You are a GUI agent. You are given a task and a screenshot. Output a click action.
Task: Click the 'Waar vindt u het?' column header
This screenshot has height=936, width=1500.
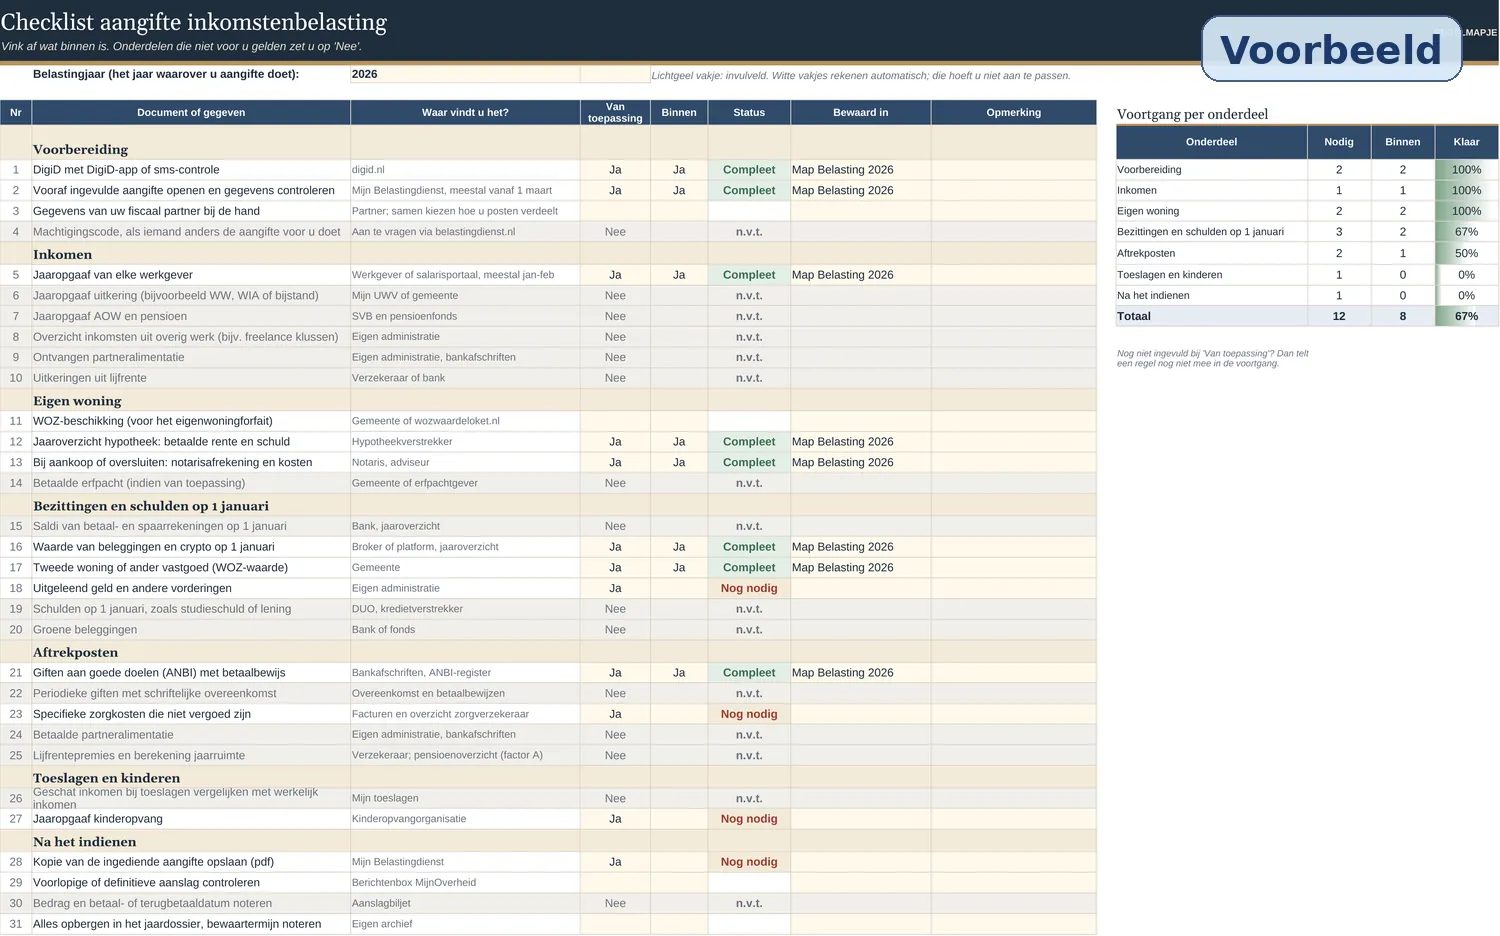(465, 113)
